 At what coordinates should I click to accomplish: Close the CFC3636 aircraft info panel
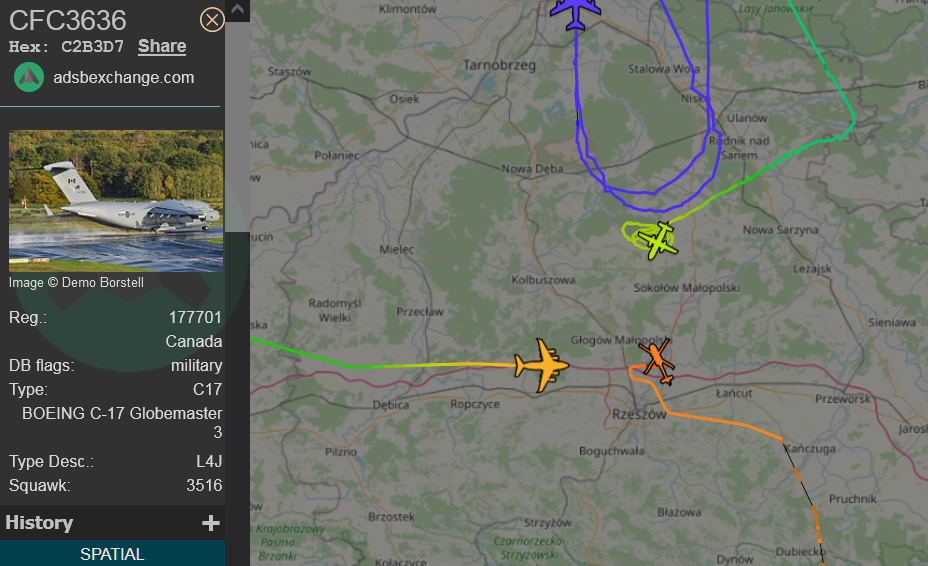coord(212,20)
